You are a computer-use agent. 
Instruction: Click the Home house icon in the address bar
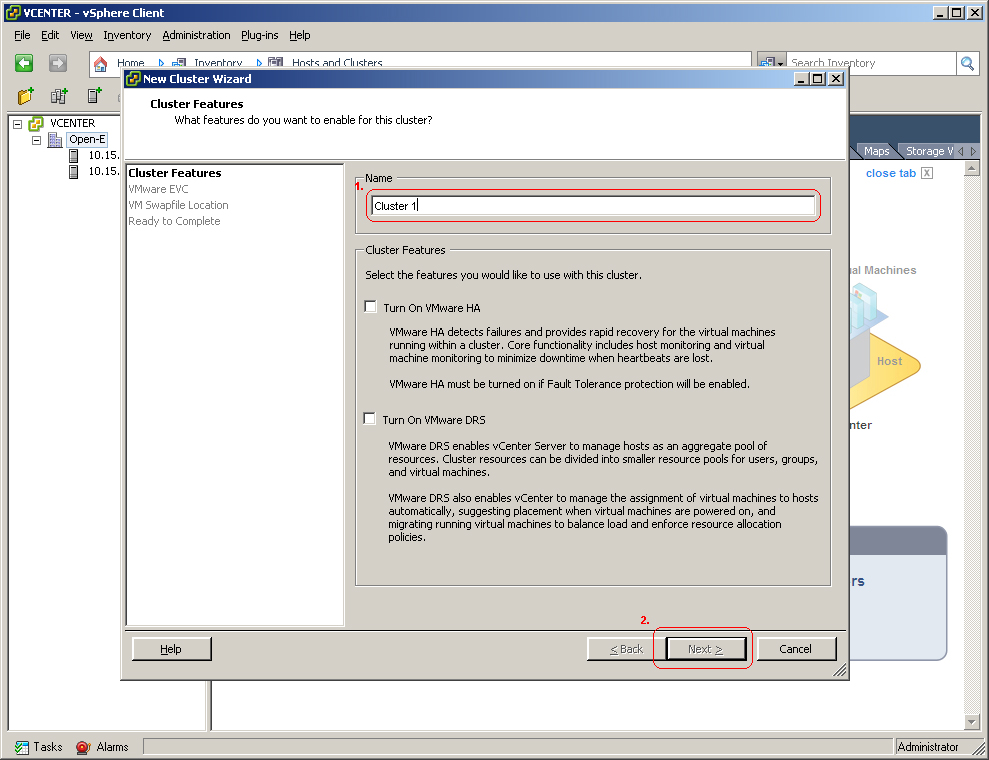[100, 64]
